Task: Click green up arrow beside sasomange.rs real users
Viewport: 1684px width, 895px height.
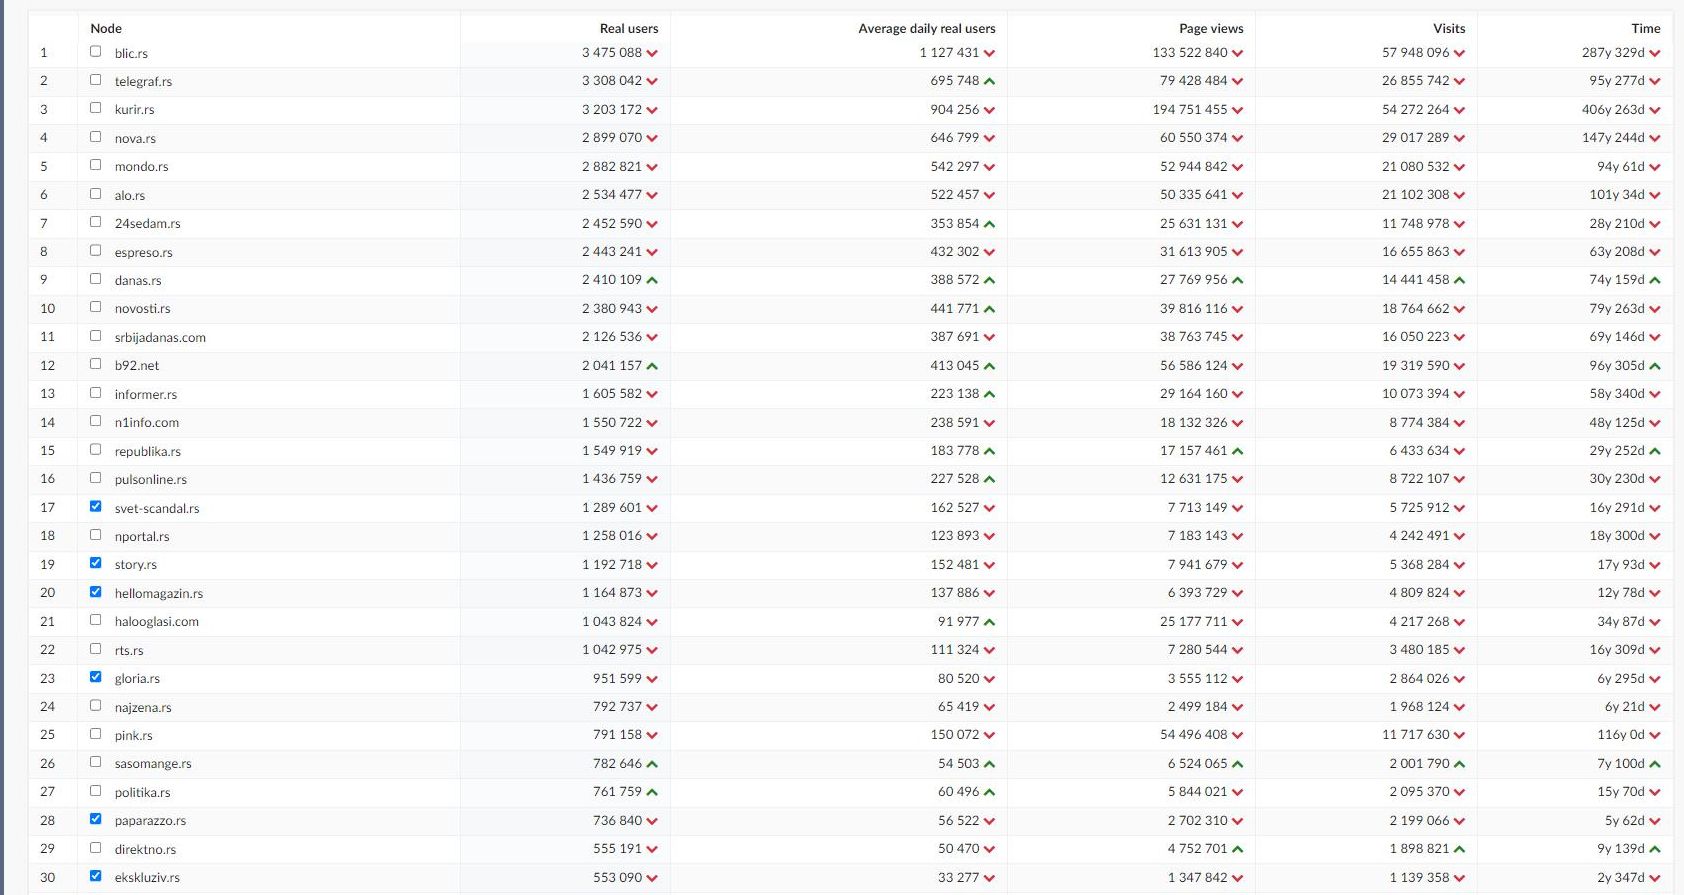Action: coord(652,764)
